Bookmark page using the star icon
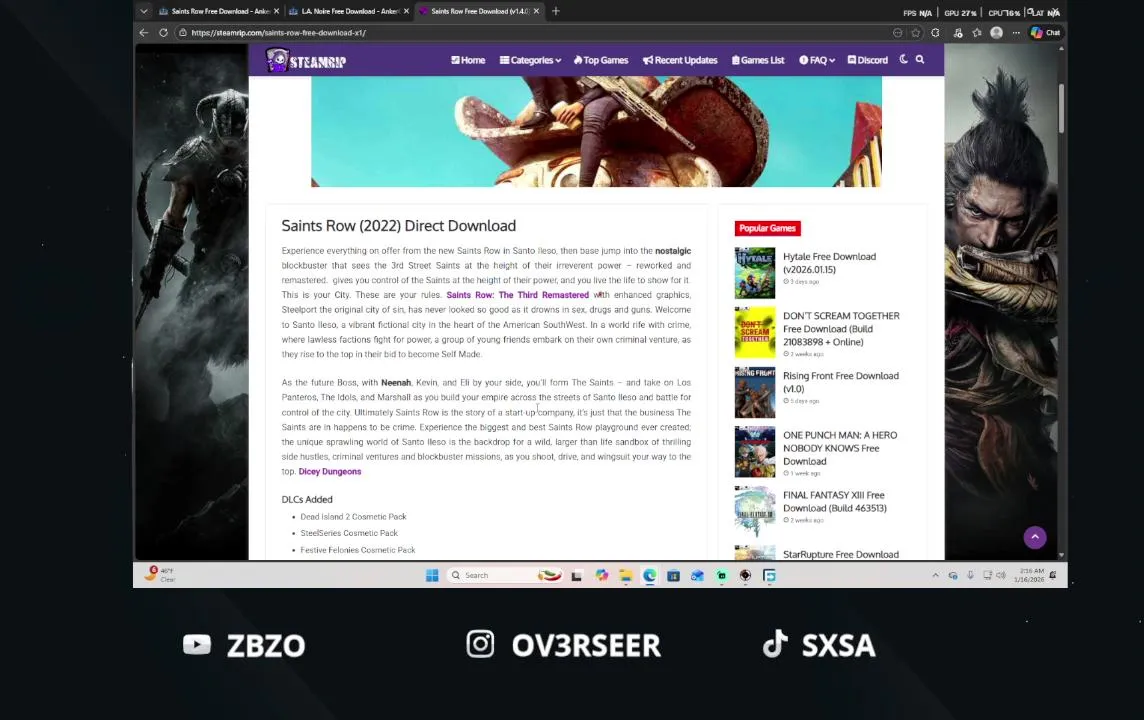1144x720 pixels. point(916,33)
